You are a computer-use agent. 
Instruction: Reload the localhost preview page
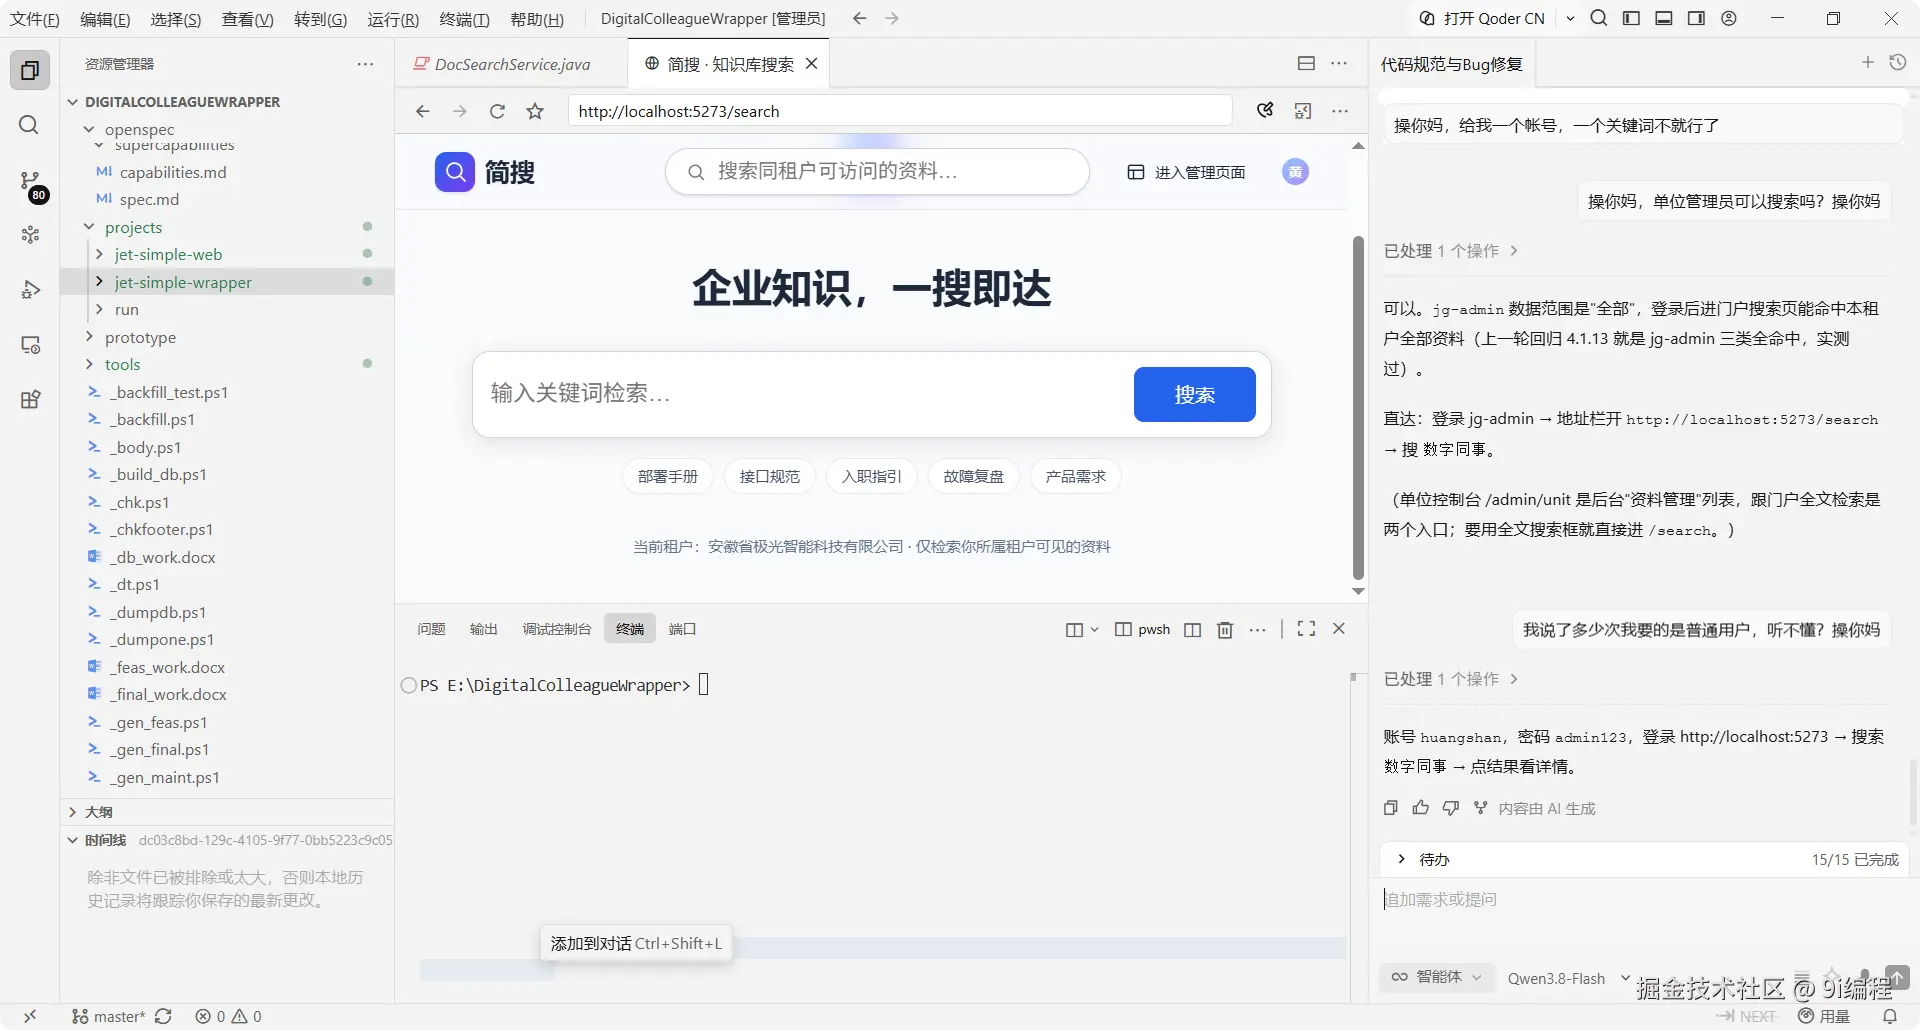point(497,111)
